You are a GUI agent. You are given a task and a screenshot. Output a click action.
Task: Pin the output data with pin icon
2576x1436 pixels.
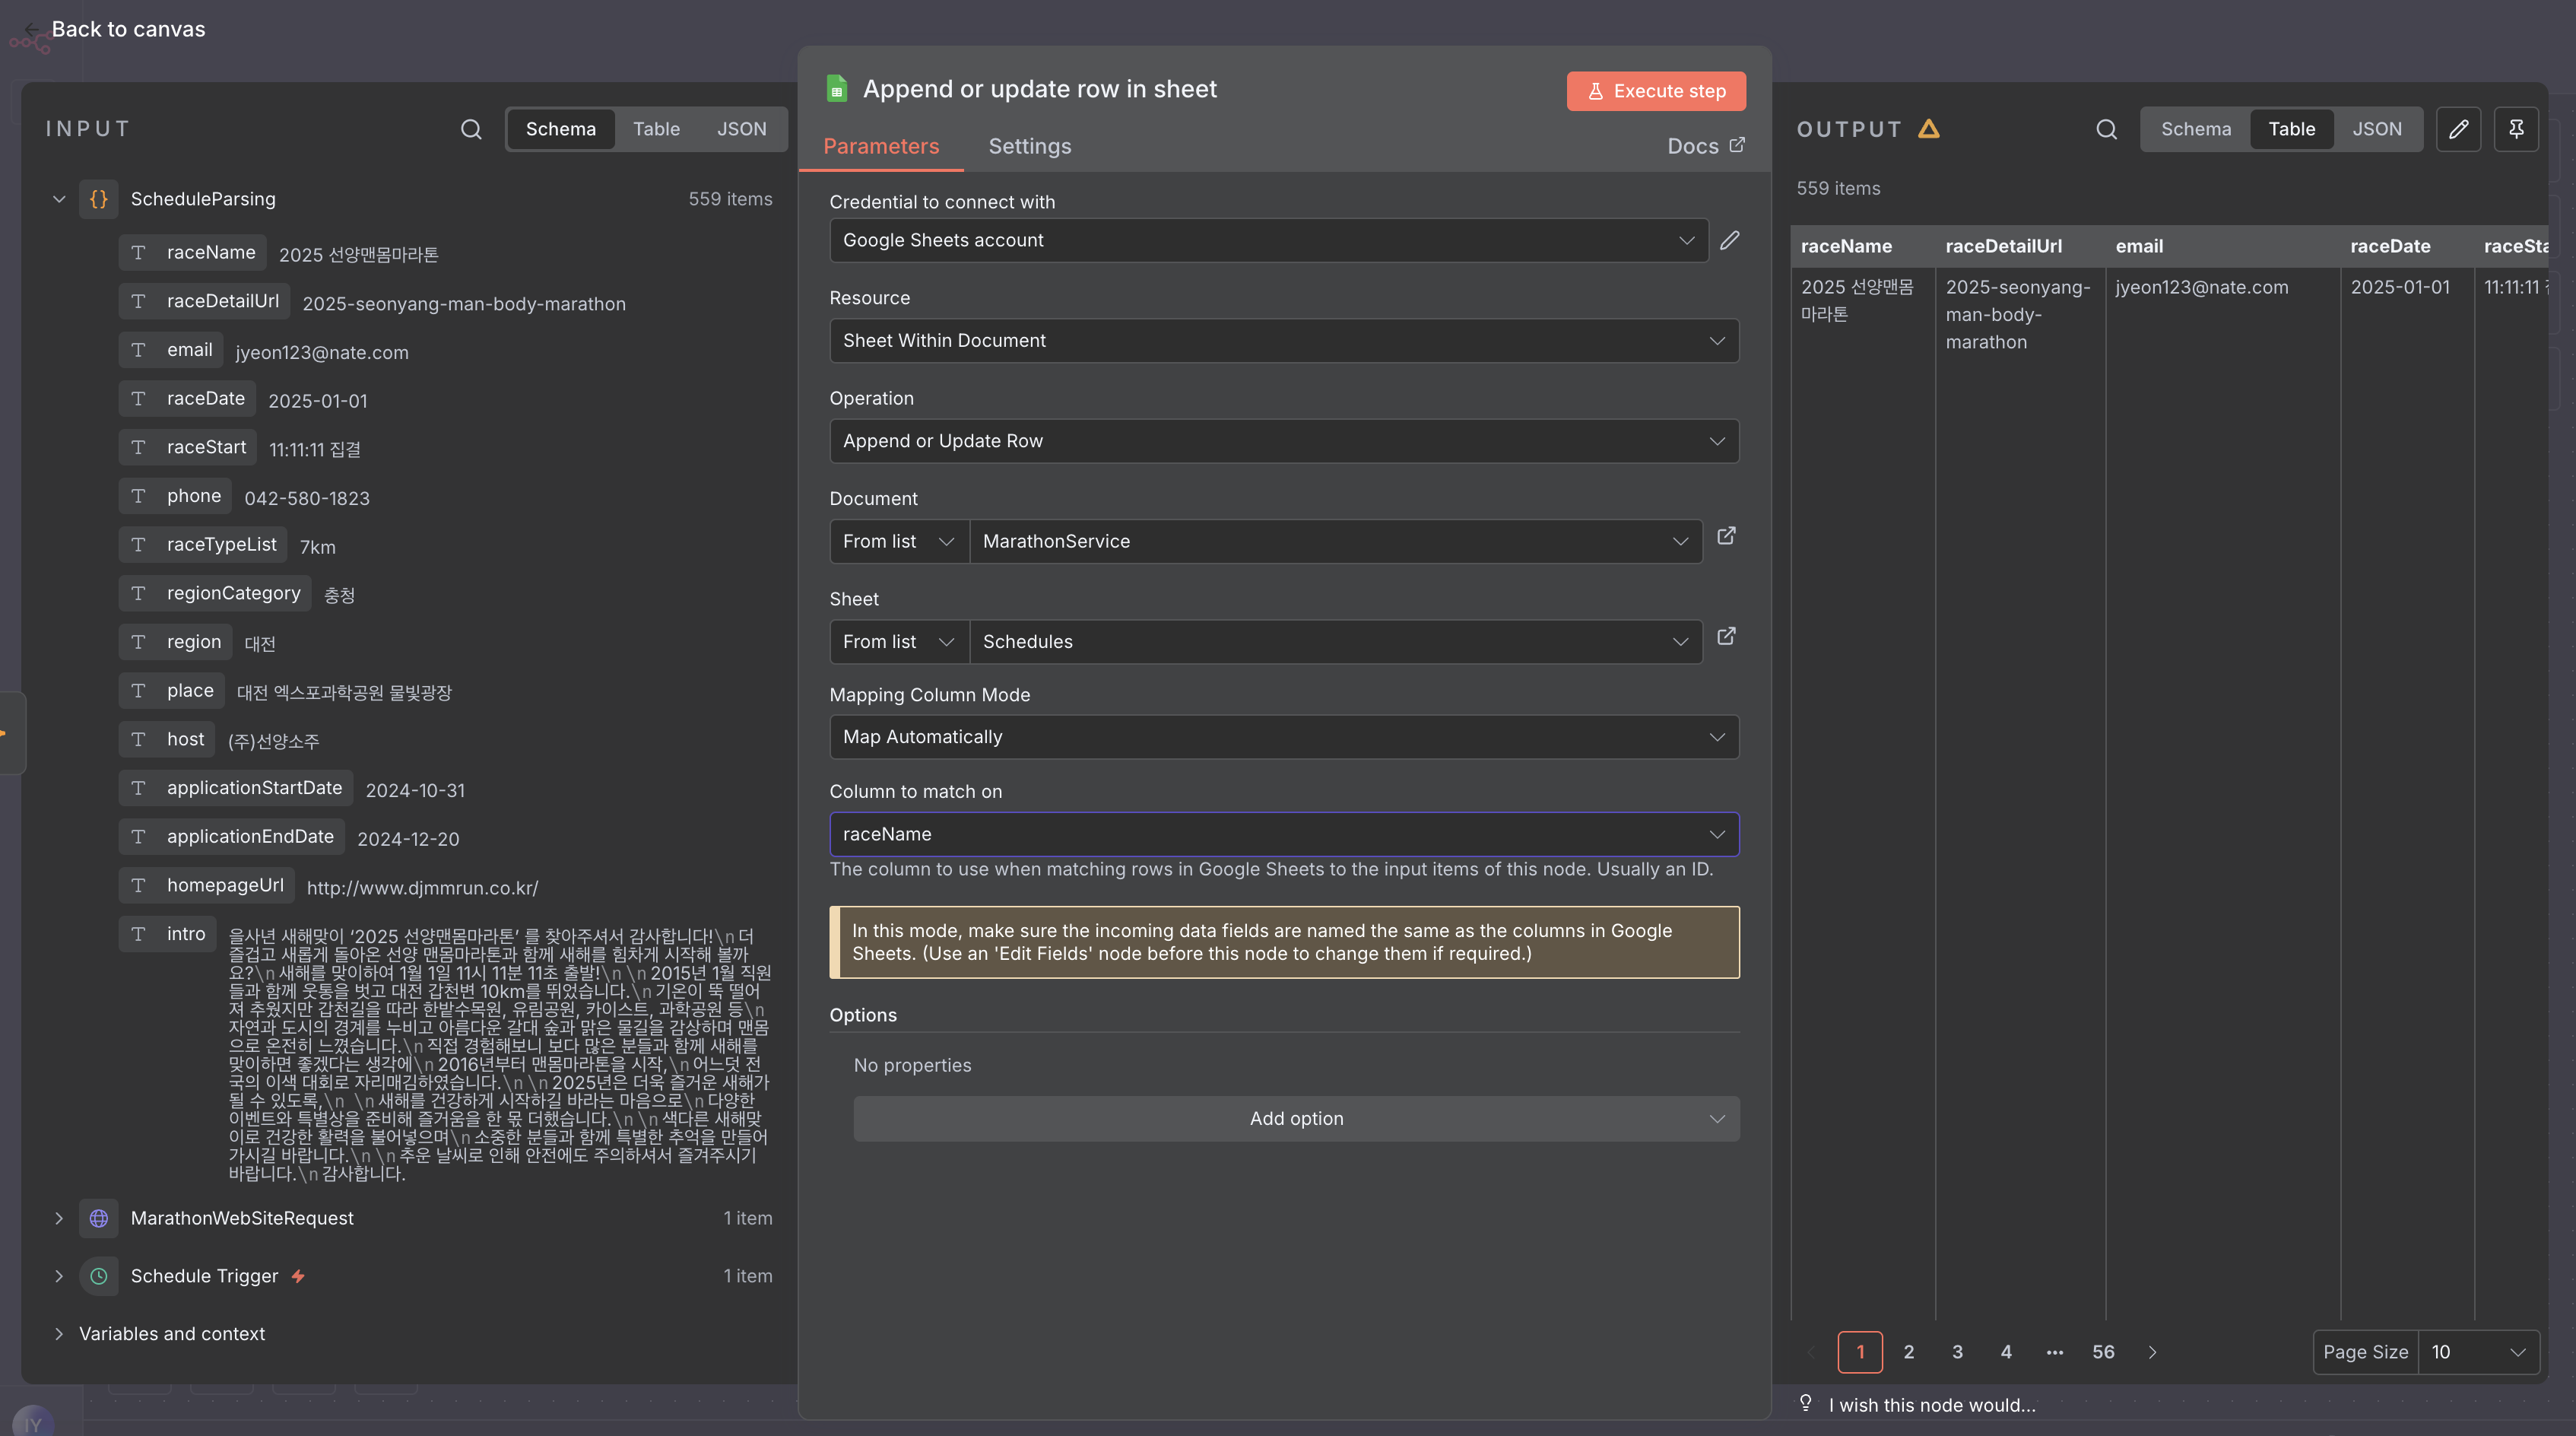(x=2516, y=129)
